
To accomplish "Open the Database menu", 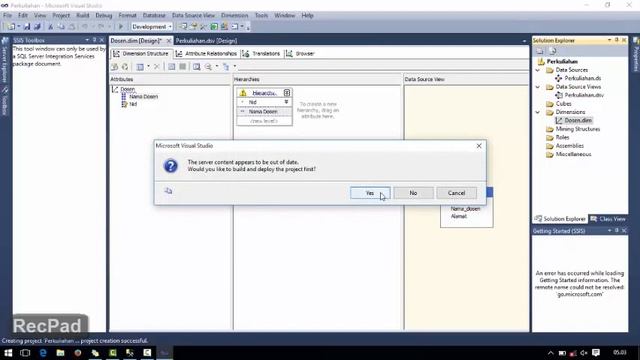I will [154, 16].
